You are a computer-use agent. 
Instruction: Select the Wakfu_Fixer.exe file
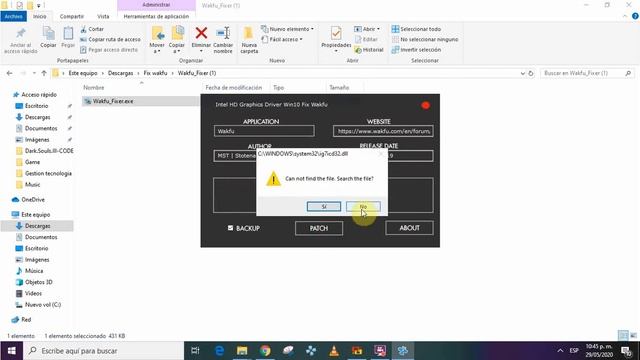click(113, 101)
